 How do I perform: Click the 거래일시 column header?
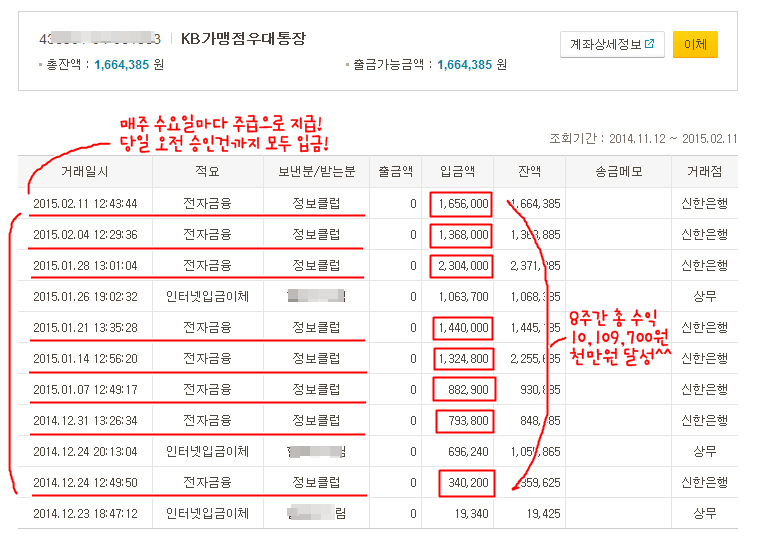[x=85, y=172]
